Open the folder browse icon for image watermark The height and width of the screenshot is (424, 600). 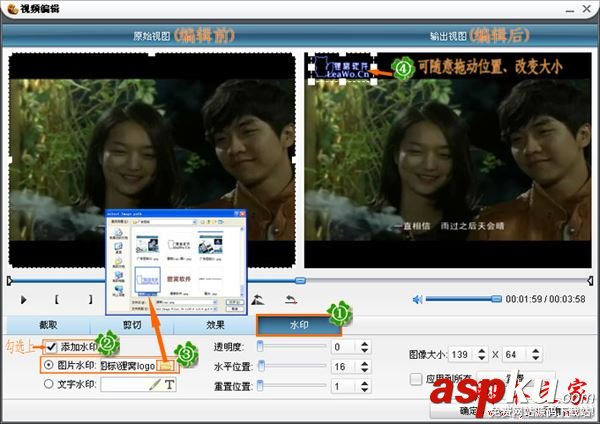(x=165, y=366)
